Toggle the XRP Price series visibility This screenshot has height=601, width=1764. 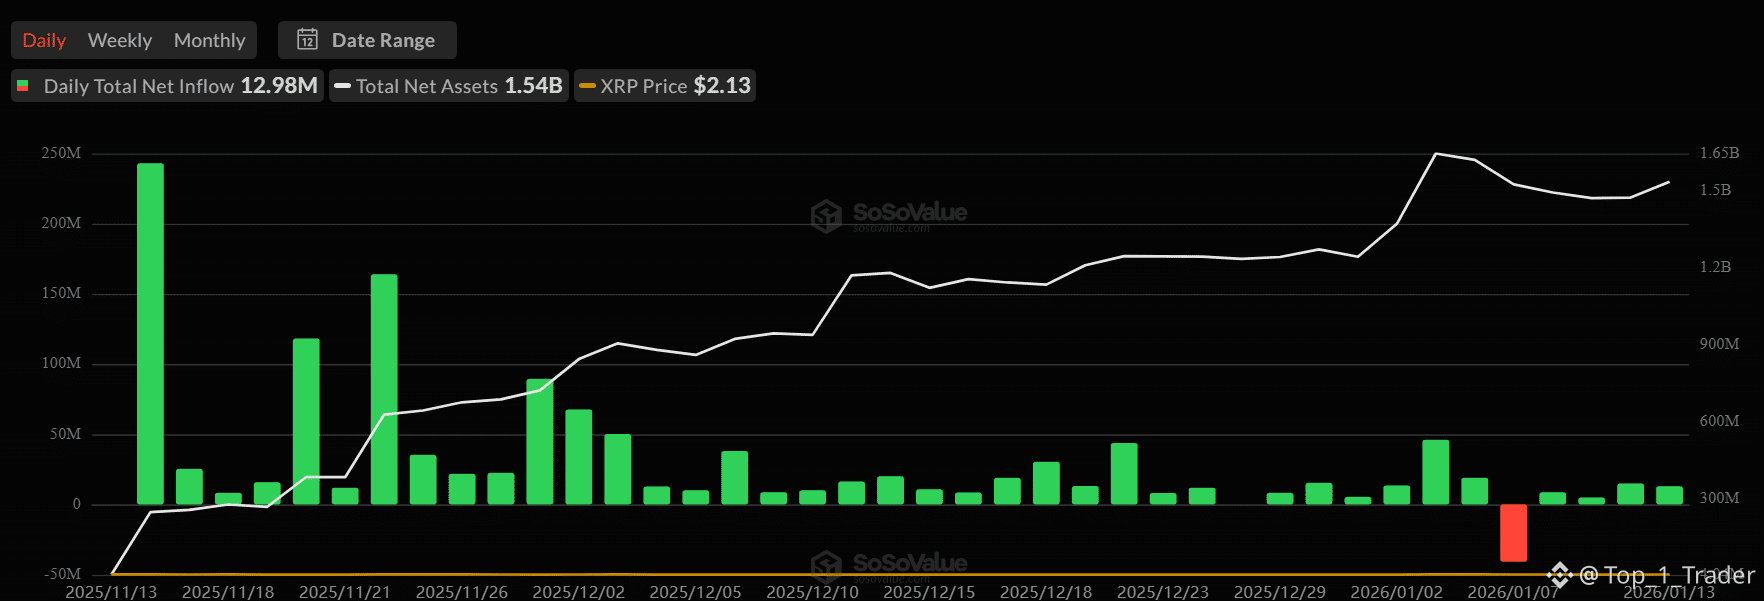tap(665, 86)
